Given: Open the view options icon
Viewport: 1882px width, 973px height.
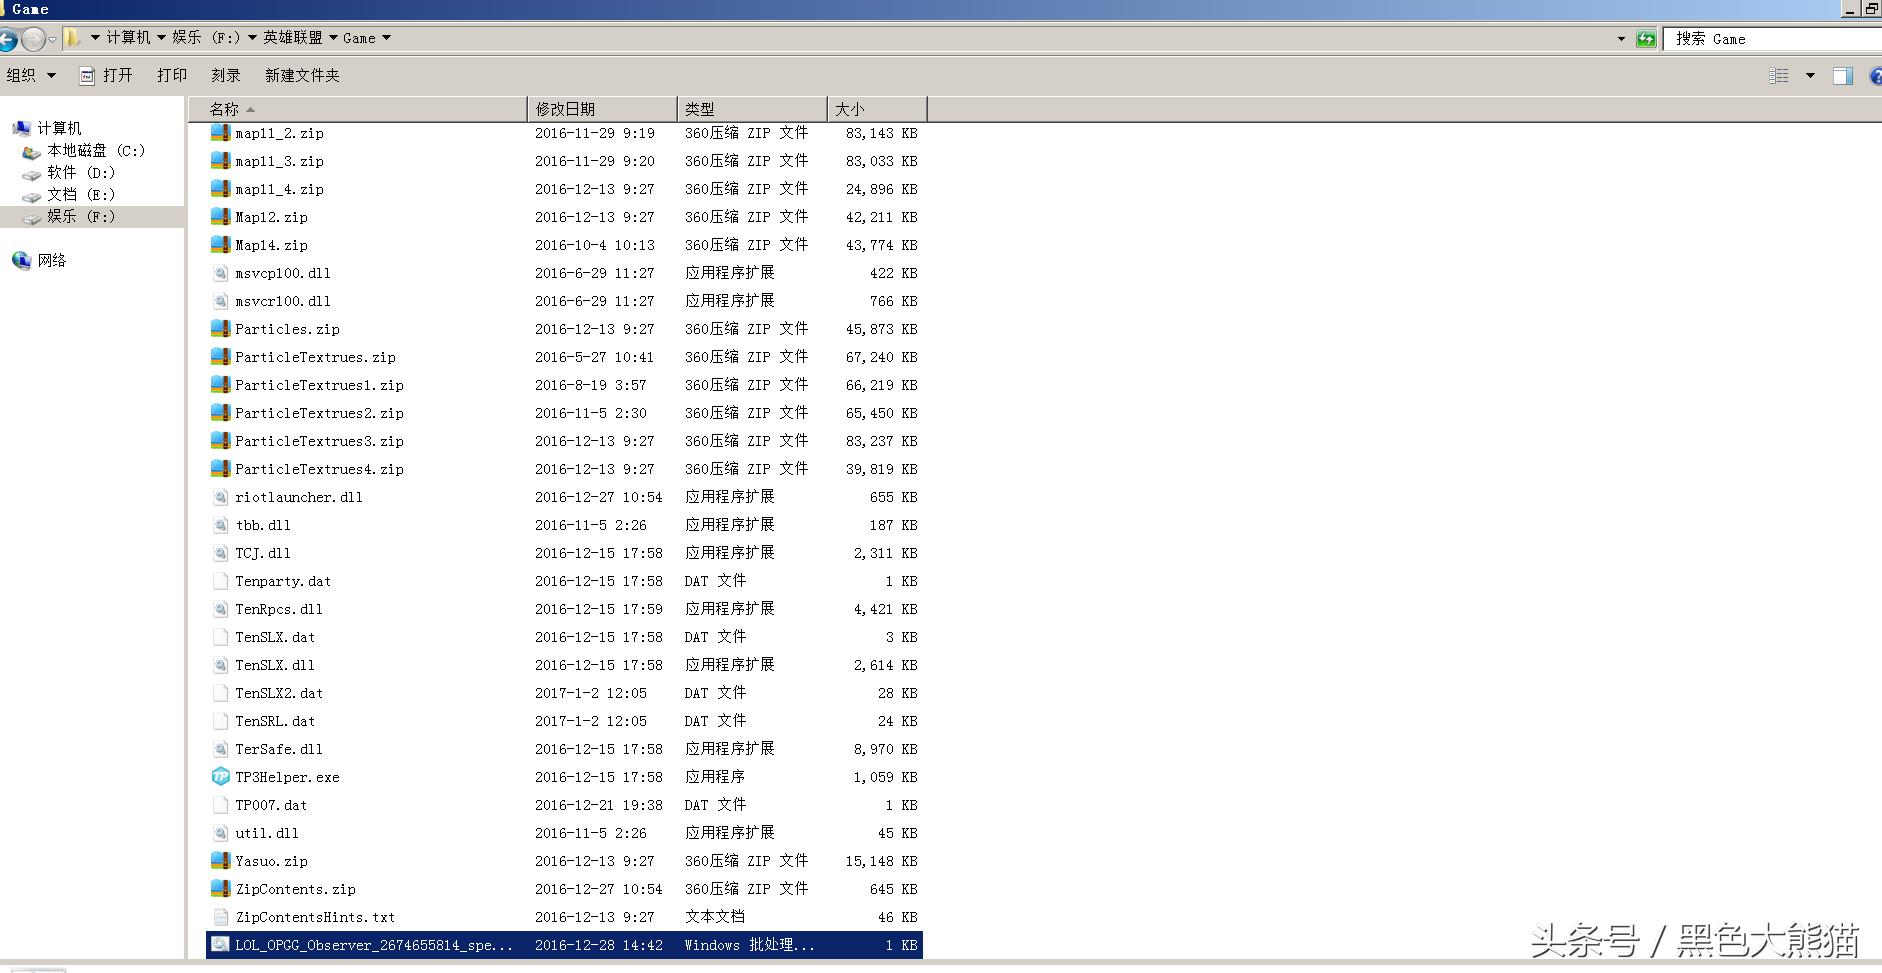Looking at the screenshot, I should pyautogui.click(x=1779, y=76).
